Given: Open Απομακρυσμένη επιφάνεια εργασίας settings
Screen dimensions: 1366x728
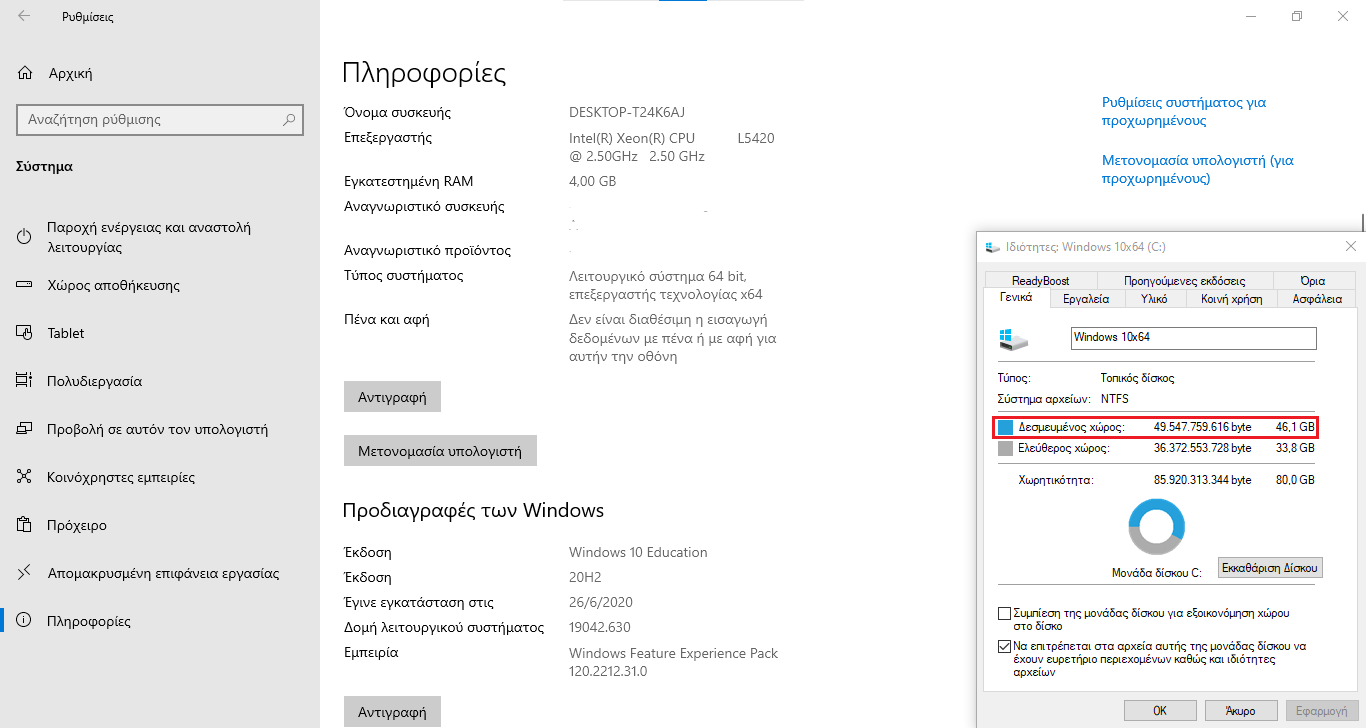Looking at the screenshot, I should tap(160, 573).
